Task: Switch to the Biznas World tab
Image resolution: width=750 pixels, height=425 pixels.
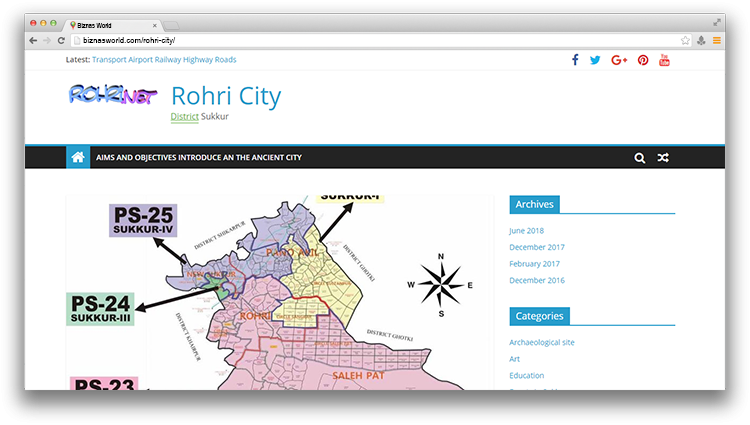Action: click(x=110, y=23)
